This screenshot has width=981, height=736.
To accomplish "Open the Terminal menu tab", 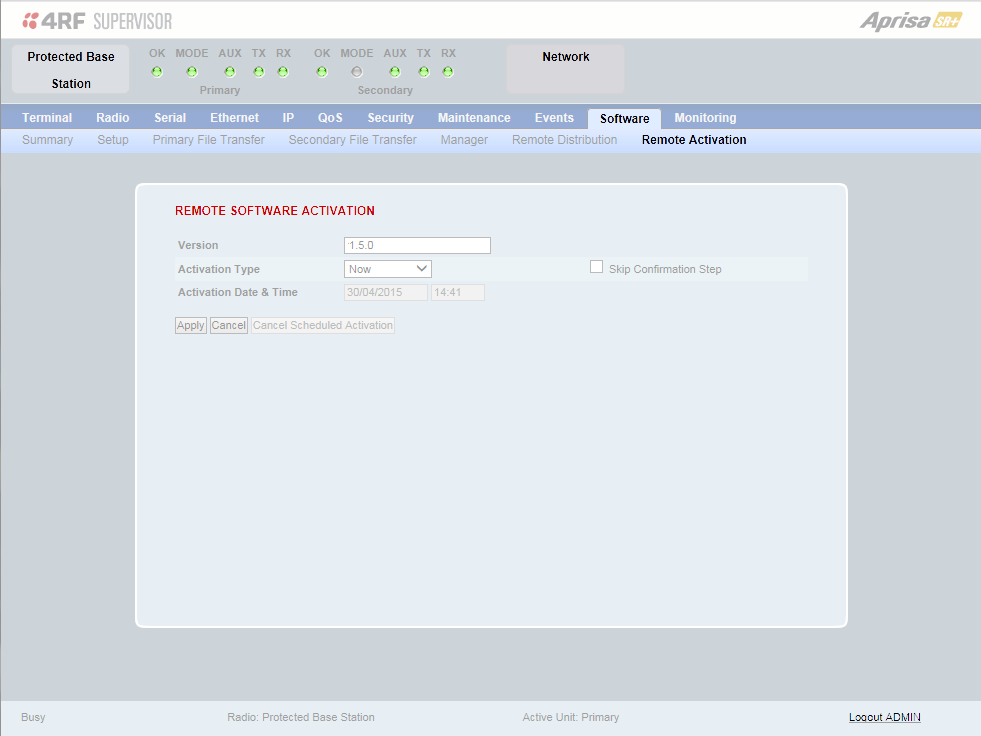I will [x=47, y=118].
